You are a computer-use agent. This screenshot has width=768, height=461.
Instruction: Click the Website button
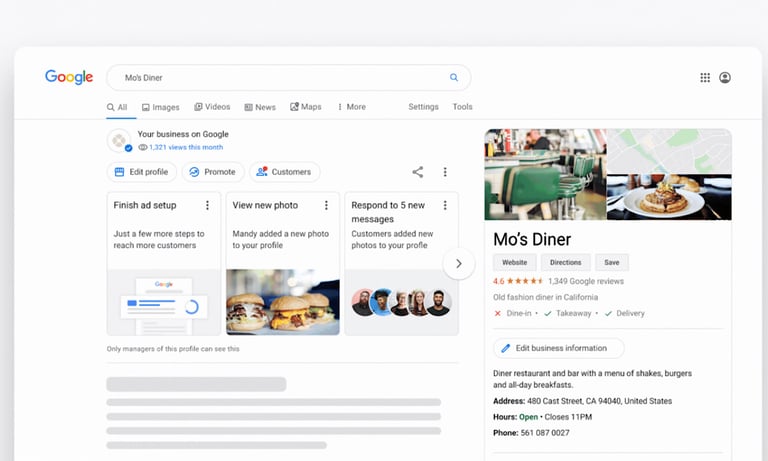point(515,263)
